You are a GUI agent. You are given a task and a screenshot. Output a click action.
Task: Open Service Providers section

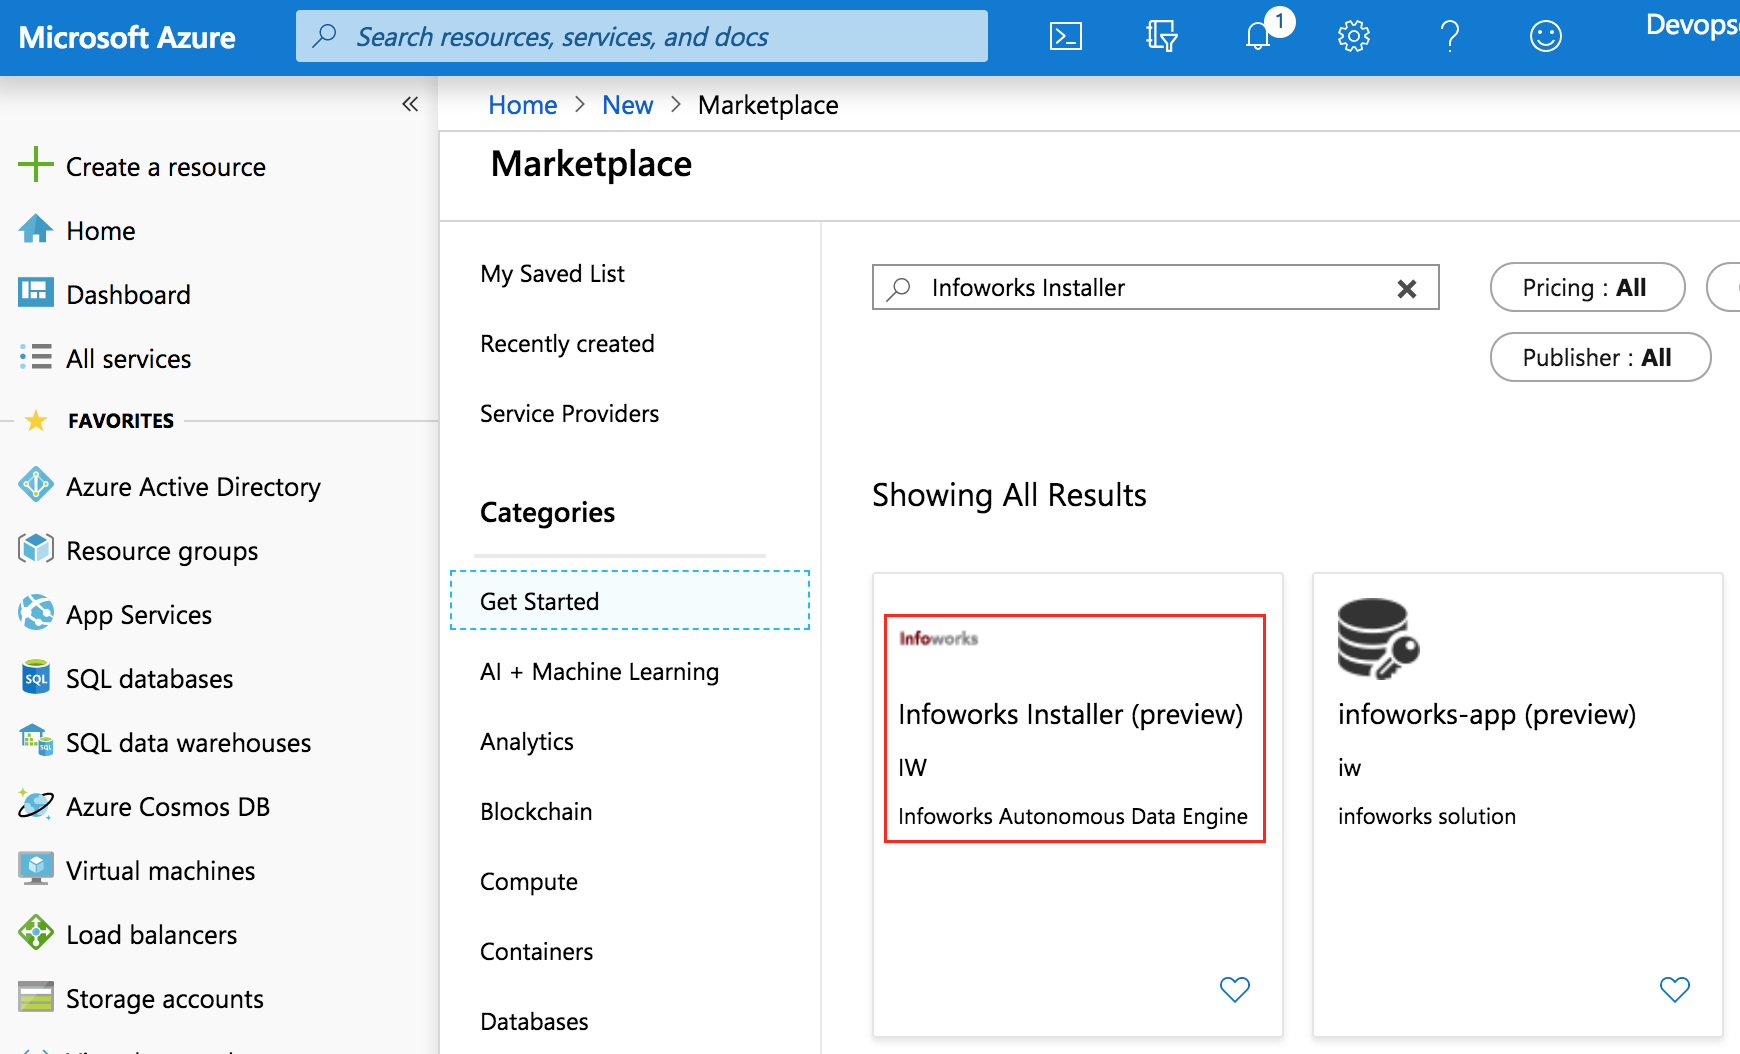click(569, 414)
